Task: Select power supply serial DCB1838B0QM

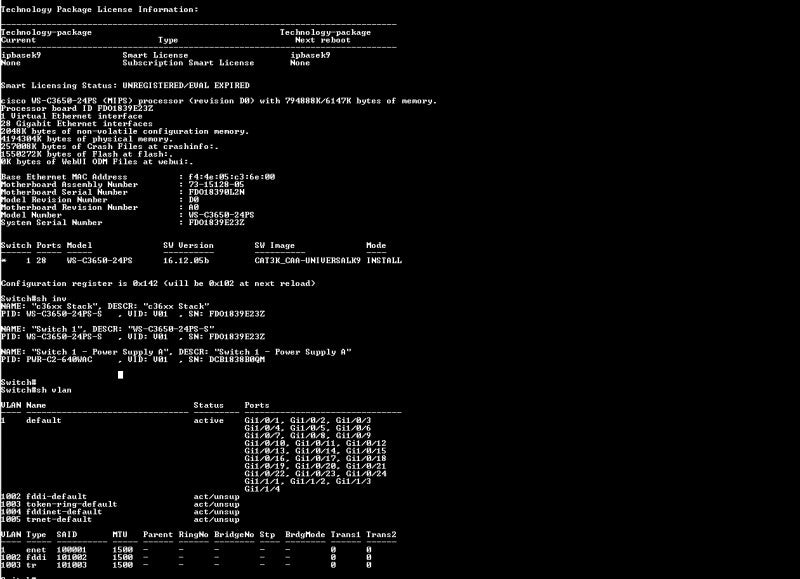Action: 237,359
